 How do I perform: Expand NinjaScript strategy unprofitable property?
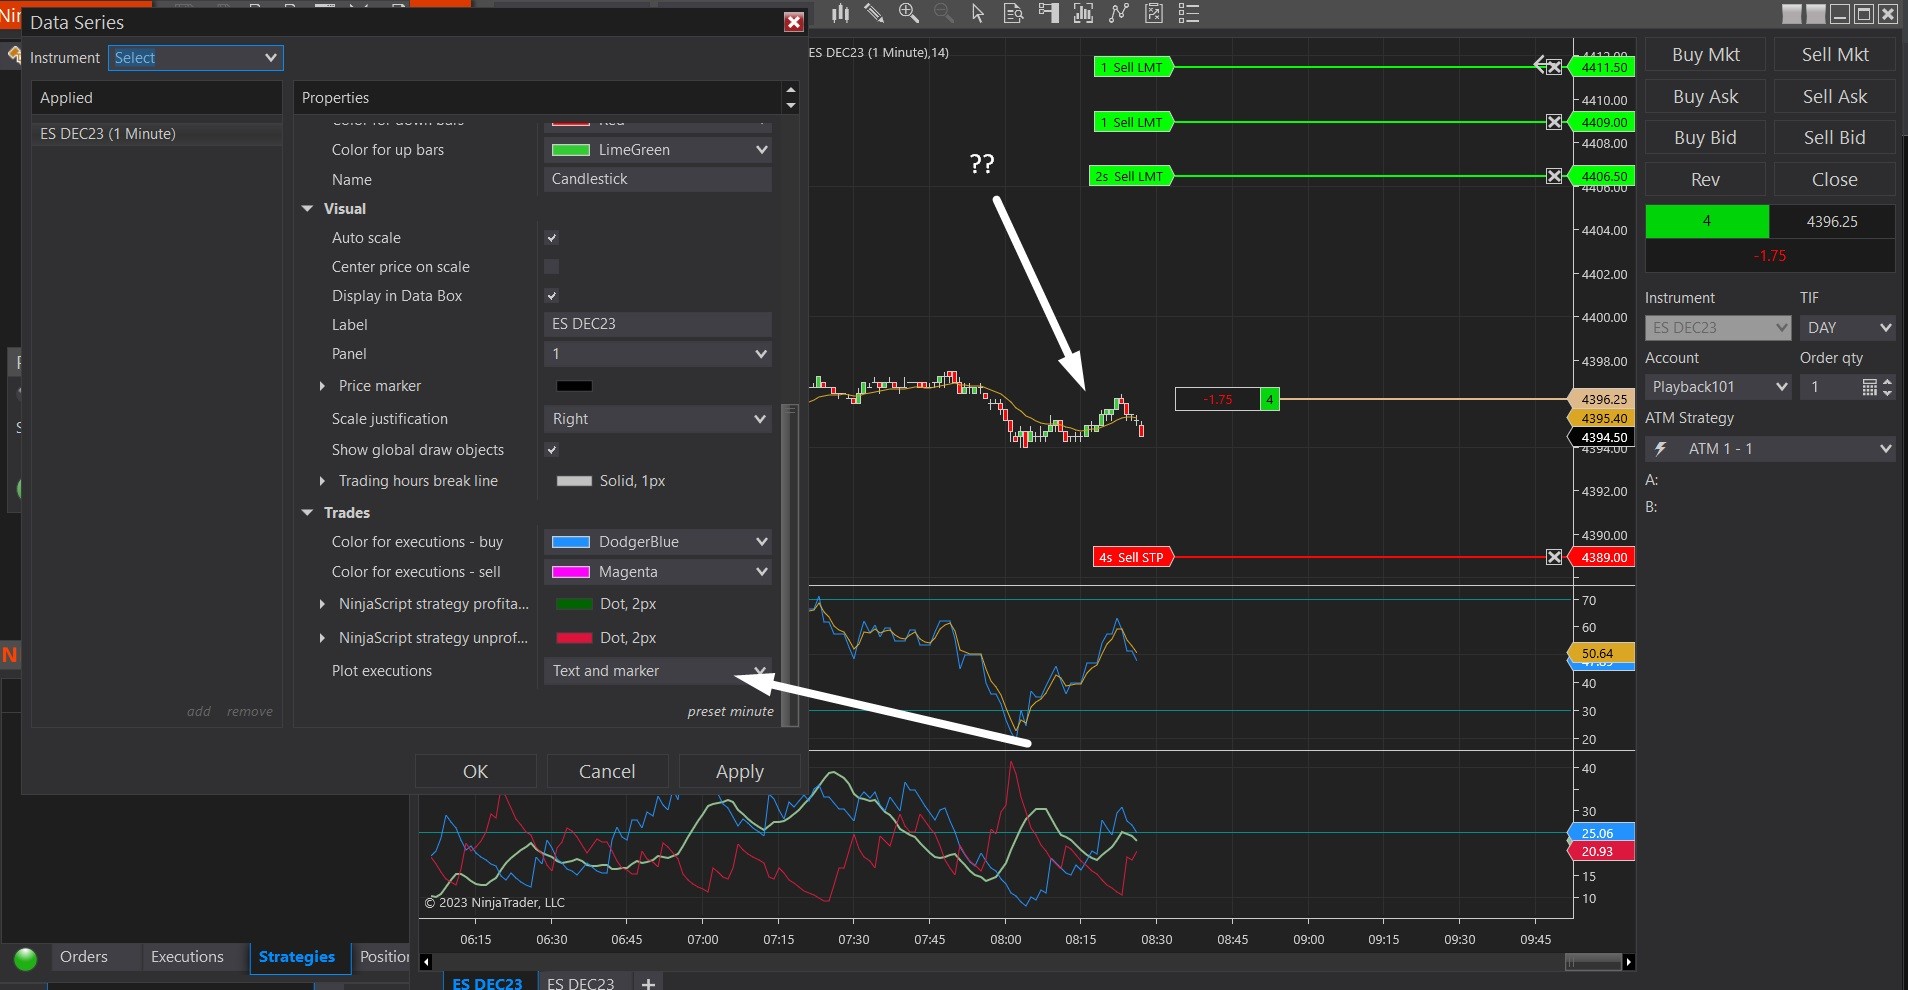pyautogui.click(x=322, y=638)
